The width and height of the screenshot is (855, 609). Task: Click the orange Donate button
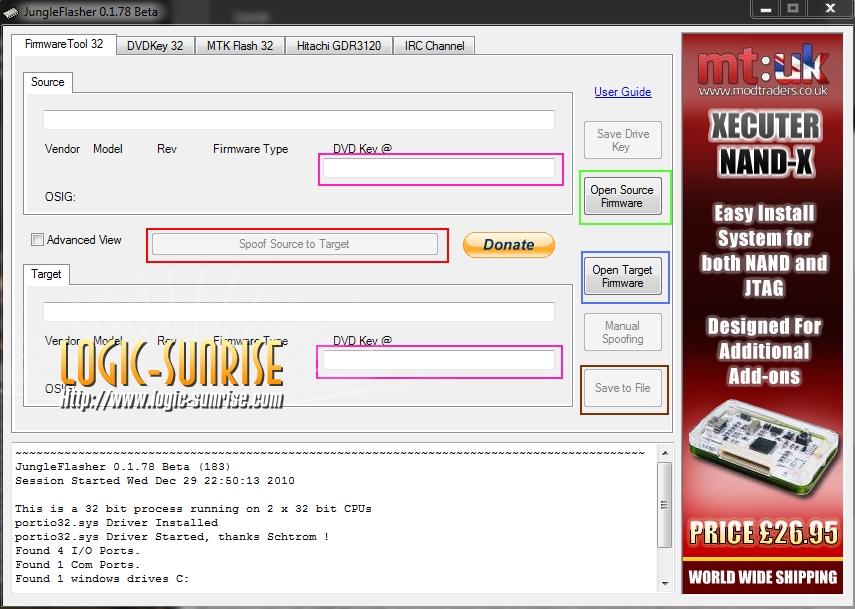509,244
